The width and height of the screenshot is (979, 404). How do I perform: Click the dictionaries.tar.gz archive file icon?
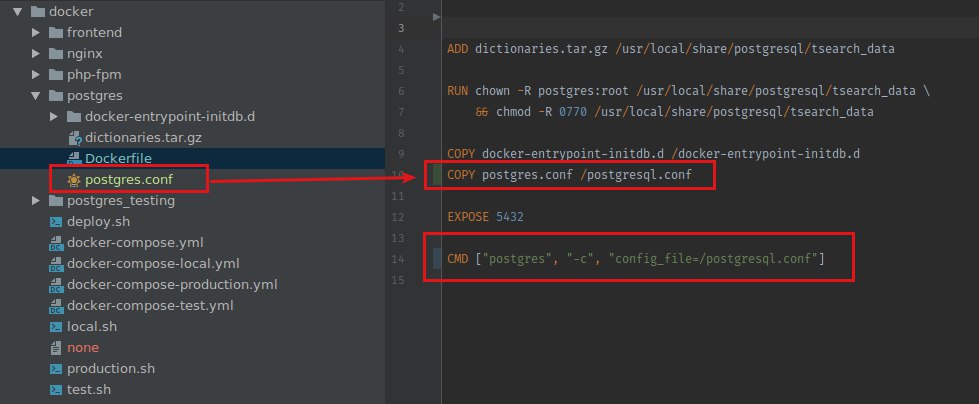click(x=74, y=138)
